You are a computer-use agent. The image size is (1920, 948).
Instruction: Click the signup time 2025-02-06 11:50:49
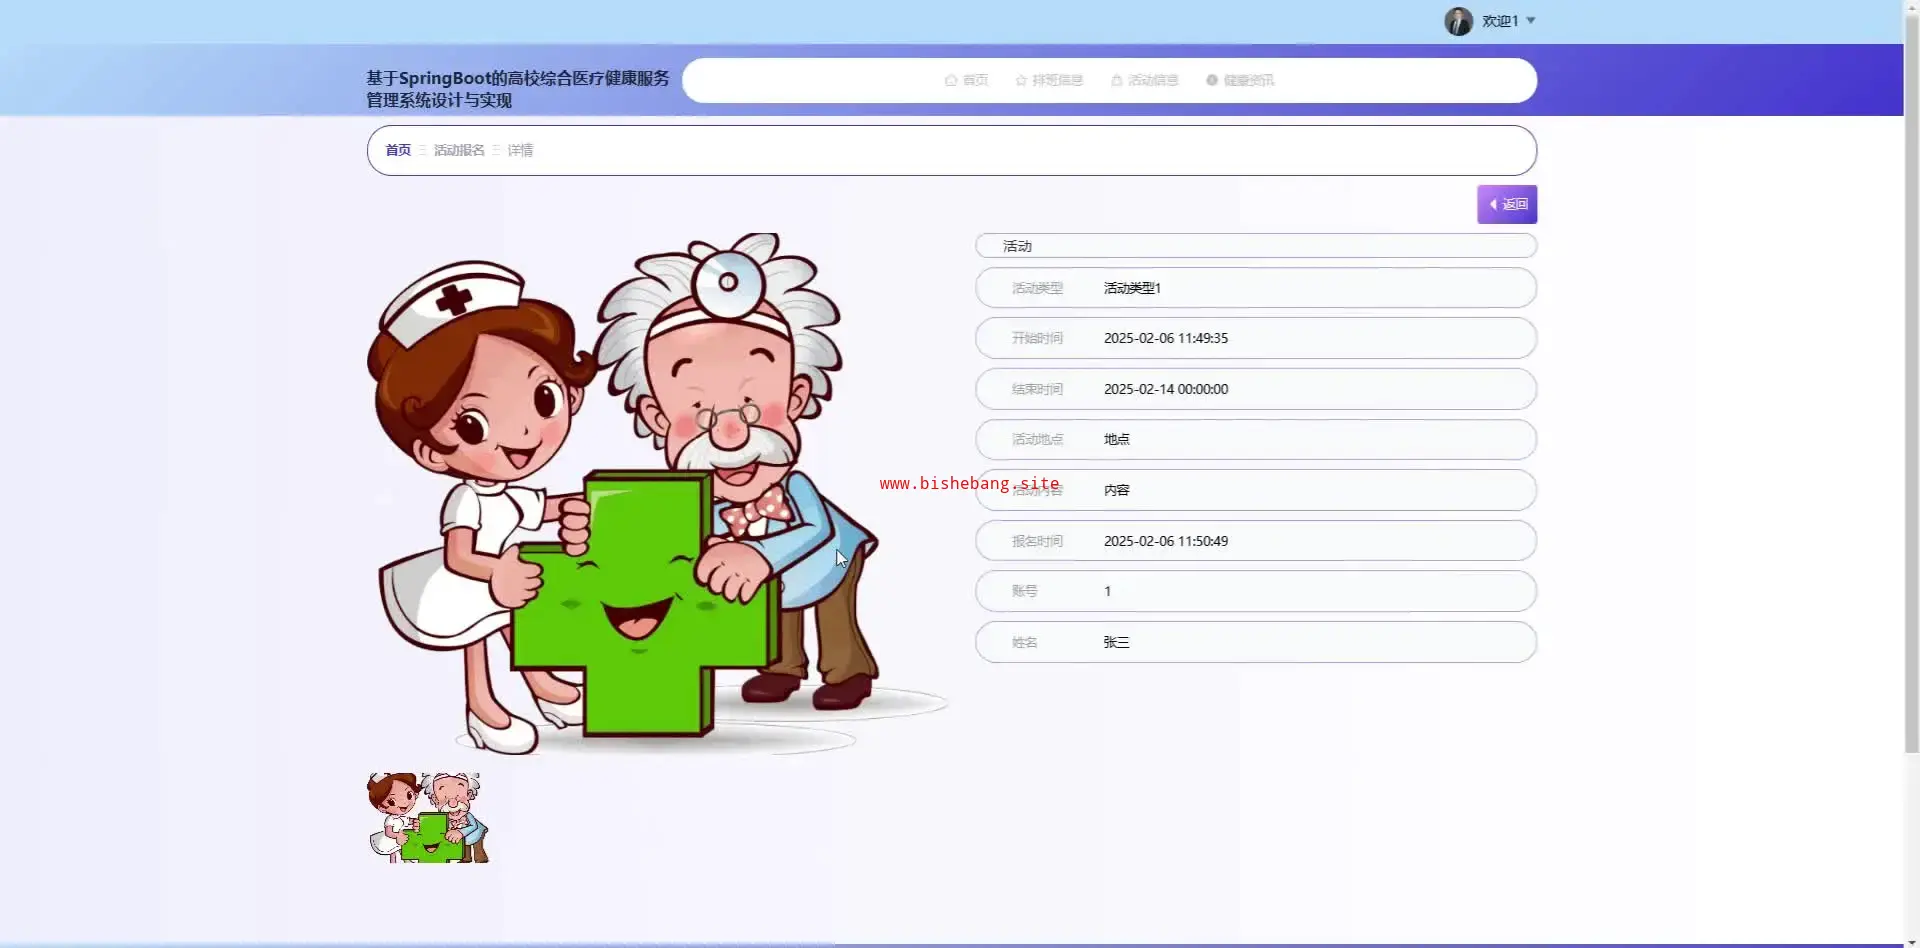(x=1166, y=541)
